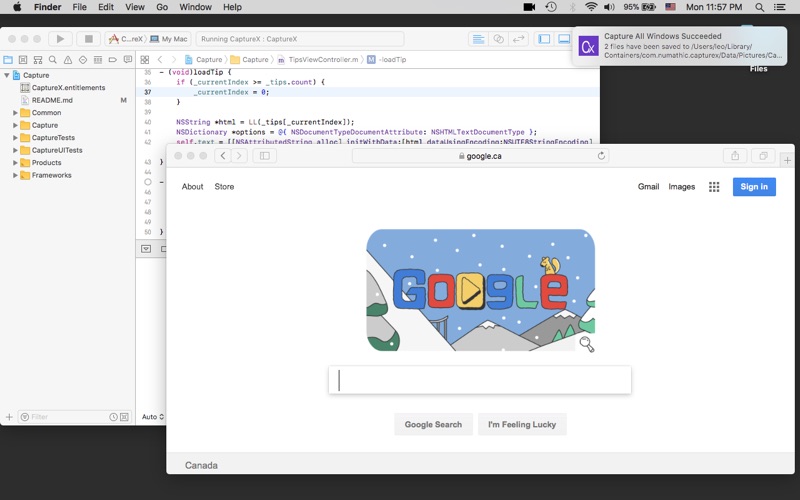Expand the Capture folder in navigator

15,125
